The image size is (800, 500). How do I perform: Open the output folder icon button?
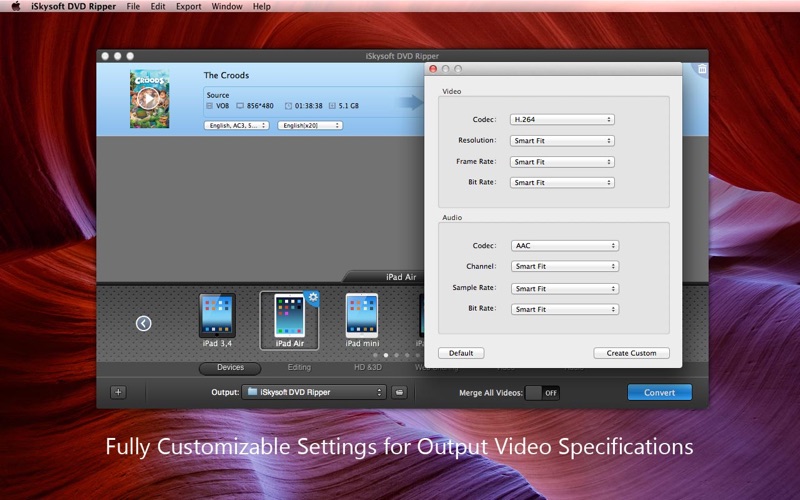click(399, 392)
